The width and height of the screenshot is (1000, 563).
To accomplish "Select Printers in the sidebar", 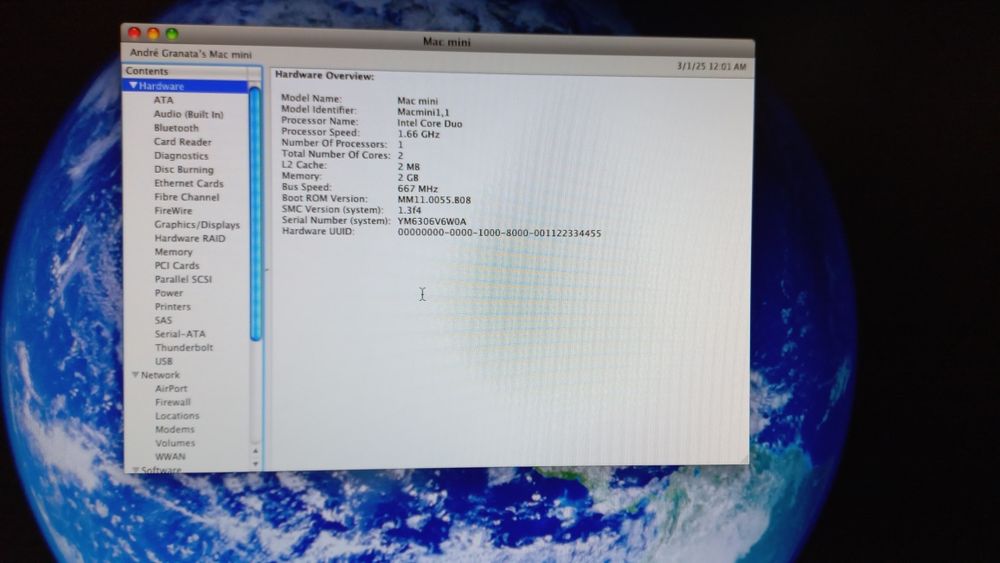I will 173,307.
